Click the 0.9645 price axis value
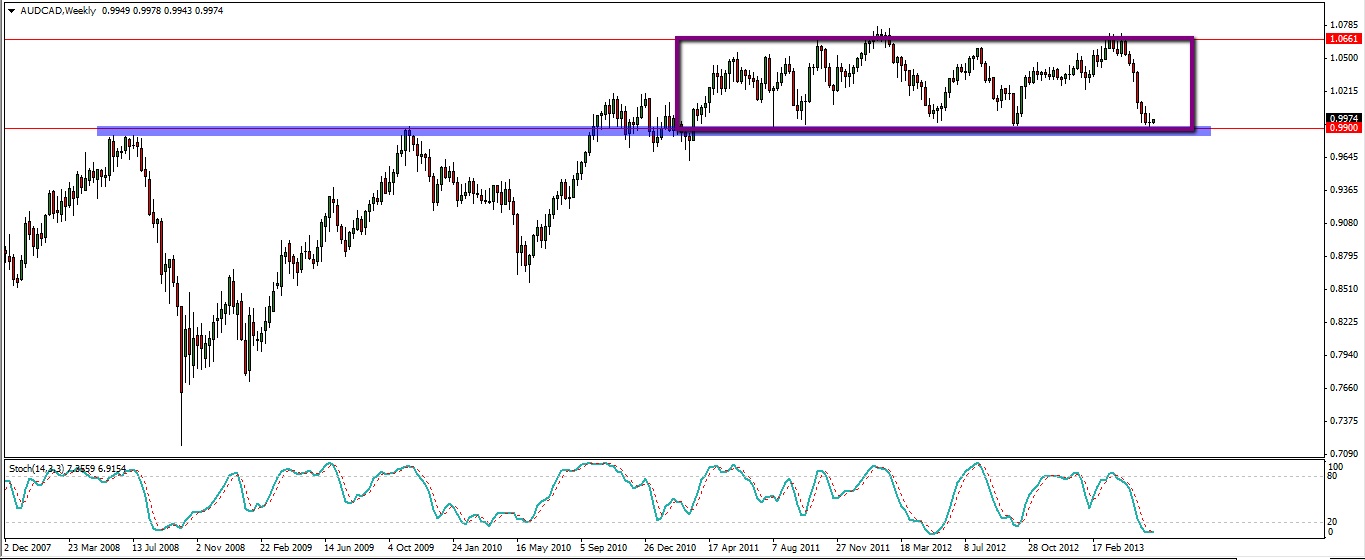1365x560 pixels. tap(1344, 156)
